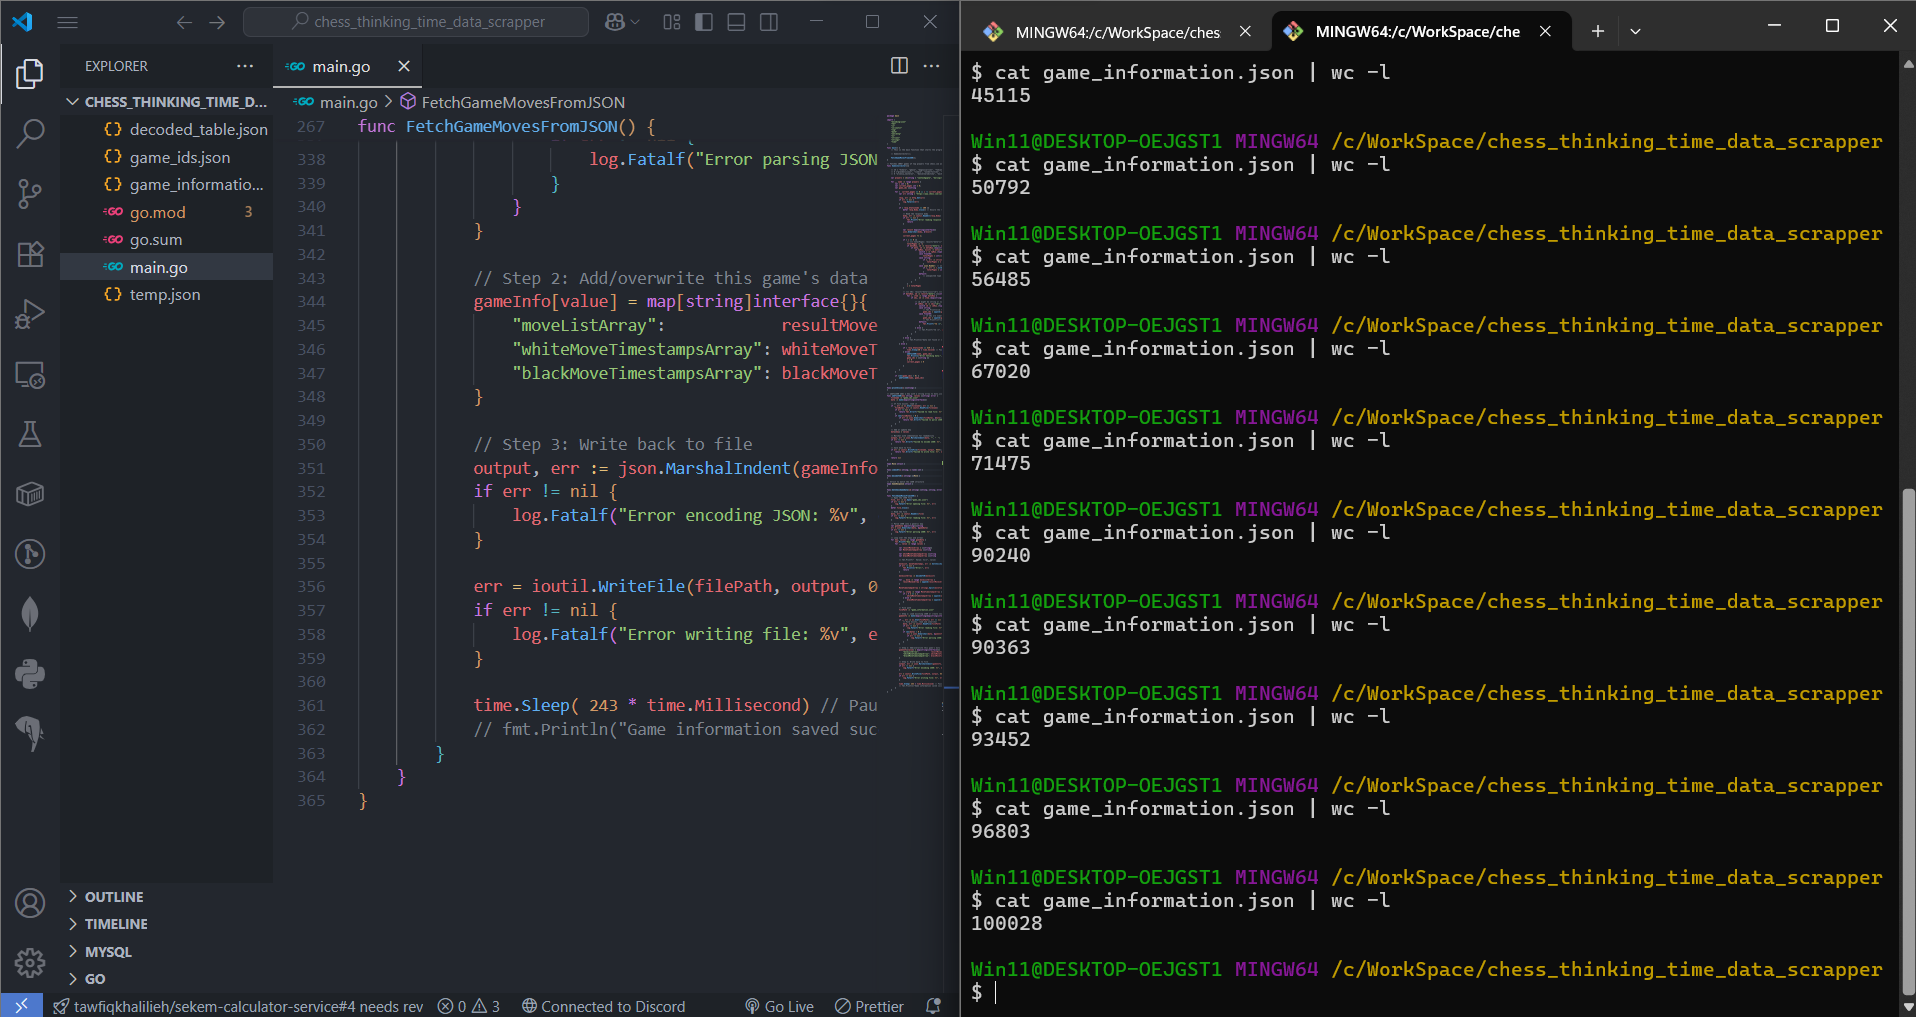Image resolution: width=1916 pixels, height=1017 pixels.
Task: Open Run and Debug view
Action: click(x=30, y=314)
